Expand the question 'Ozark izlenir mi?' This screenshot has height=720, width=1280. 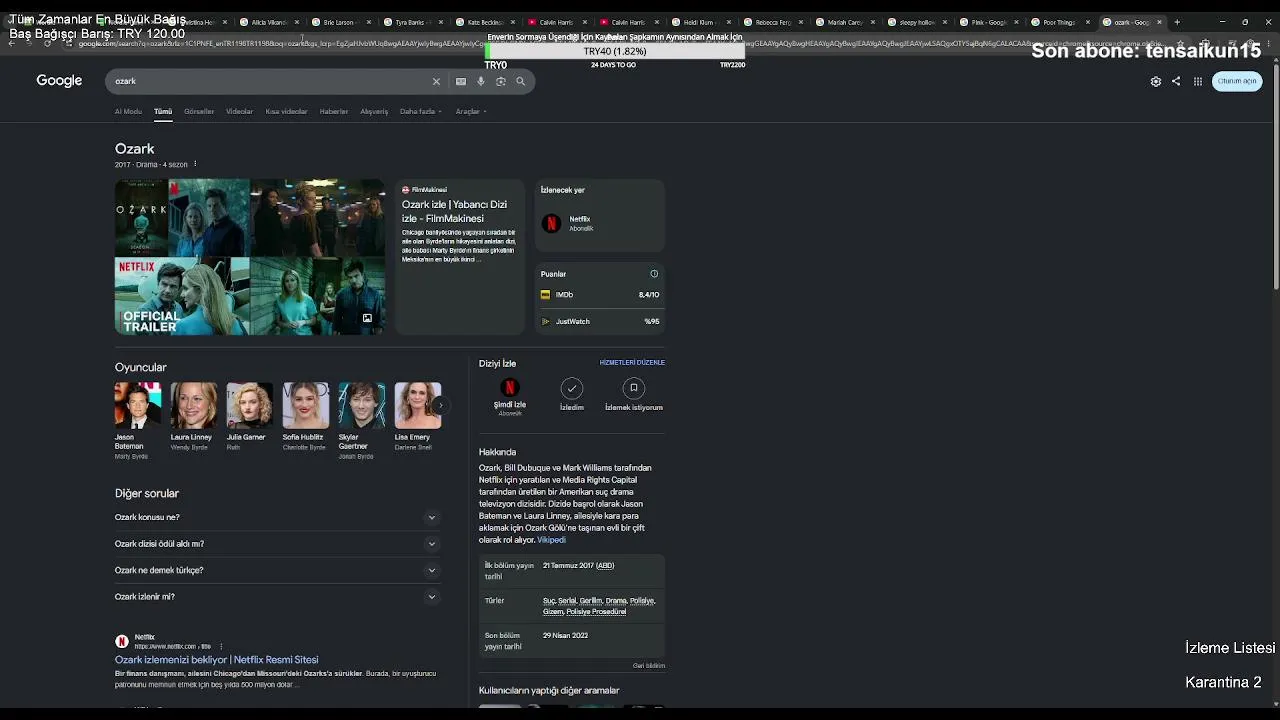[277, 597]
